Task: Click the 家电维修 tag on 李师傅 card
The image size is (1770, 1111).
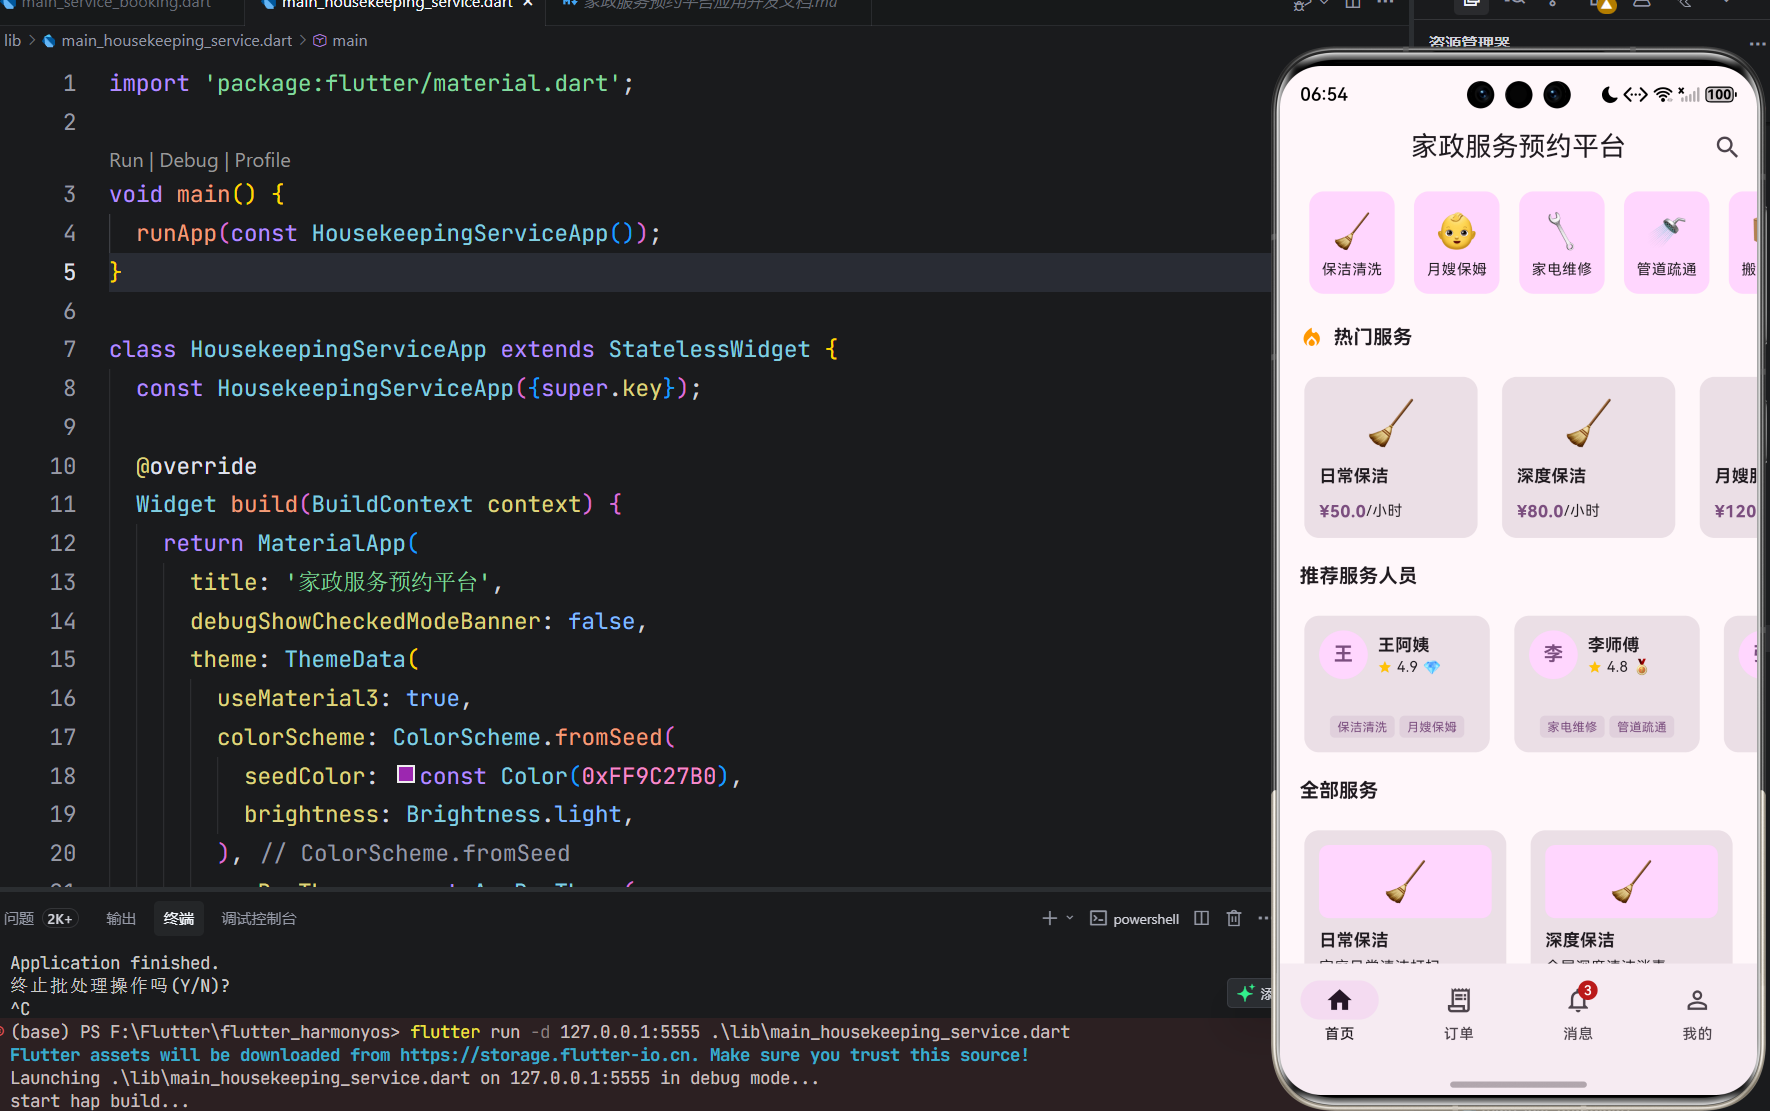Action: [1572, 727]
